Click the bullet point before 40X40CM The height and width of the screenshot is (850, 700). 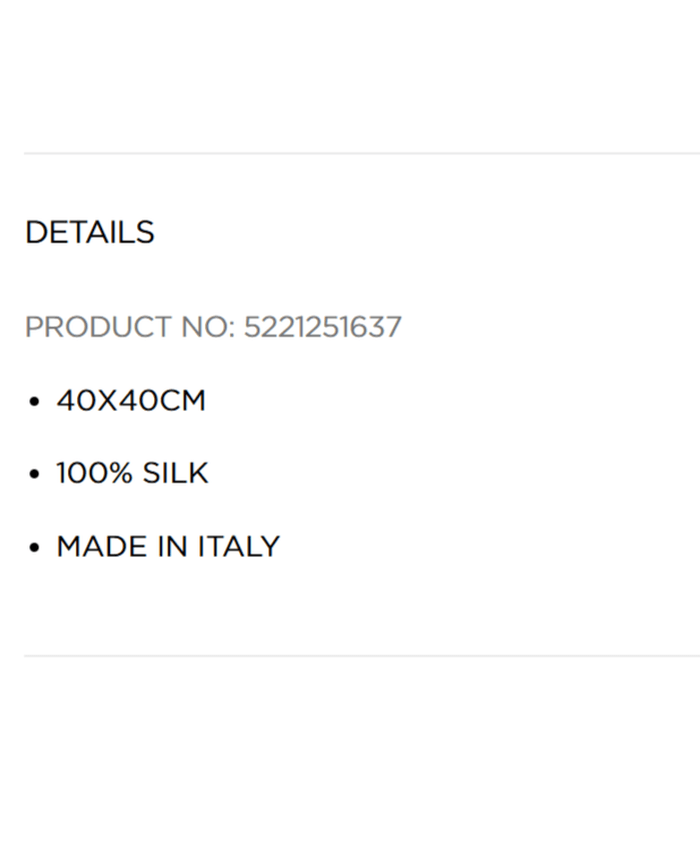[35, 402]
